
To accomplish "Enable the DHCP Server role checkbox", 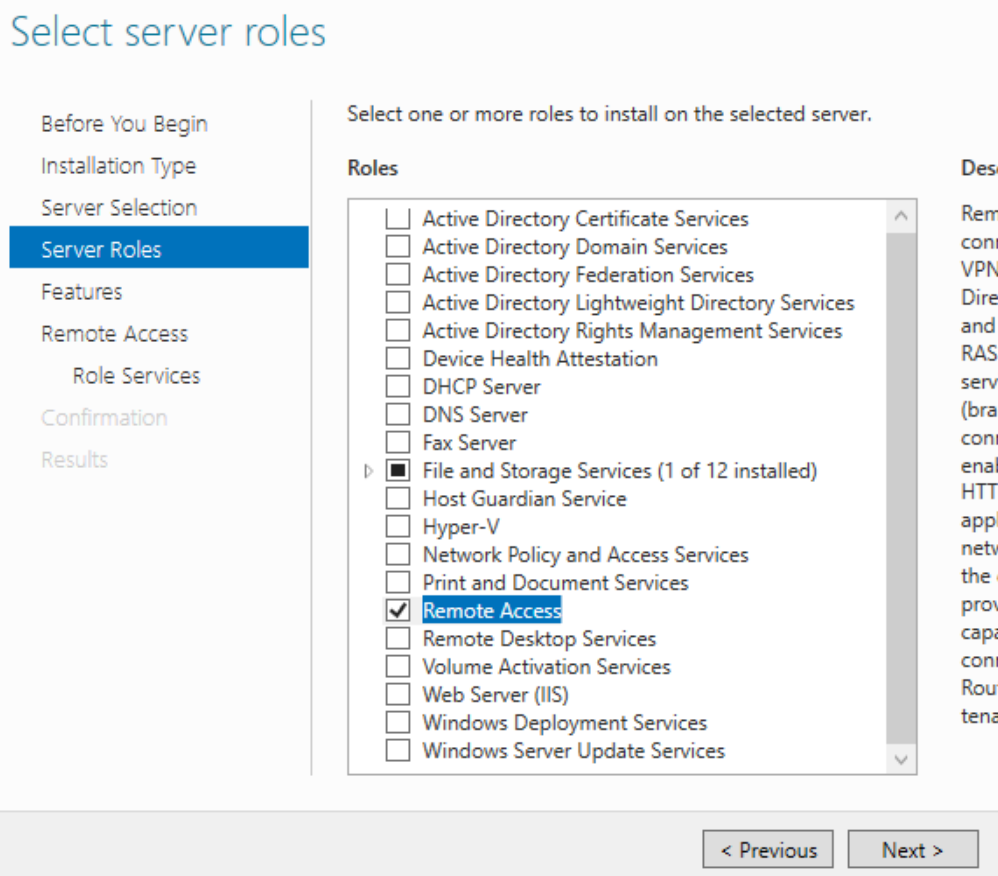I will [398, 387].
